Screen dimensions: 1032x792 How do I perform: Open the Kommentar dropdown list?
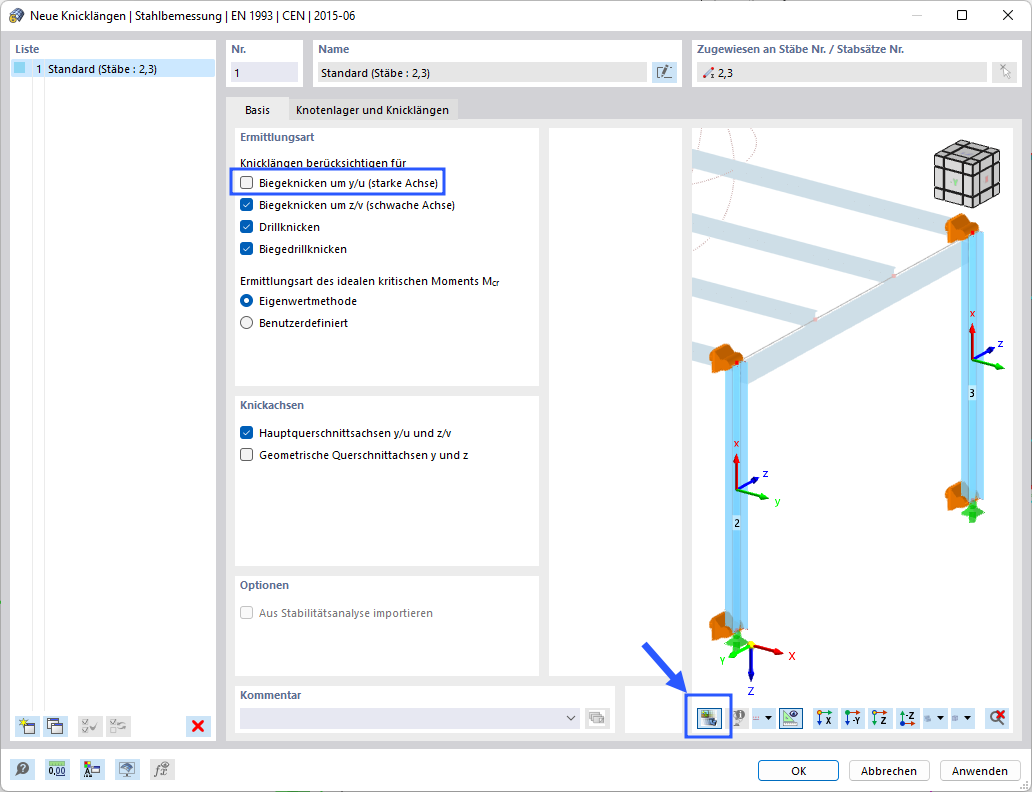coord(571,718)
